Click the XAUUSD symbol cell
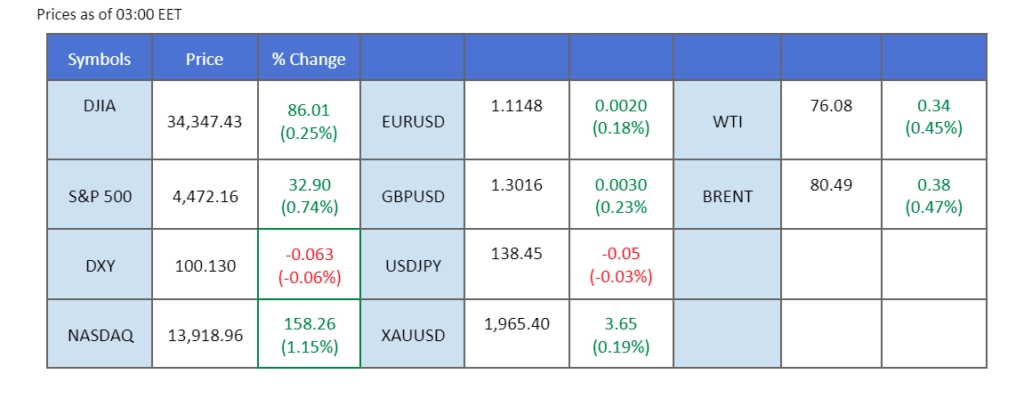The width and height of the screenshot is (1024, 407). pos(413,336)
